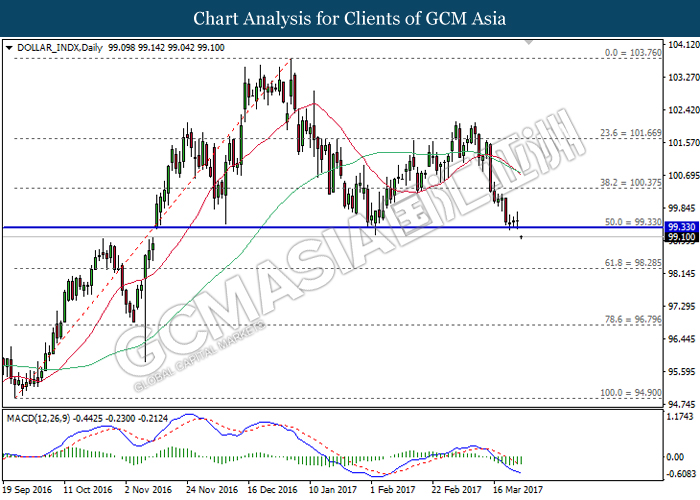Click the 96.445 price axis value
This screenshot has width=700, height=500.
pos(681,339)
